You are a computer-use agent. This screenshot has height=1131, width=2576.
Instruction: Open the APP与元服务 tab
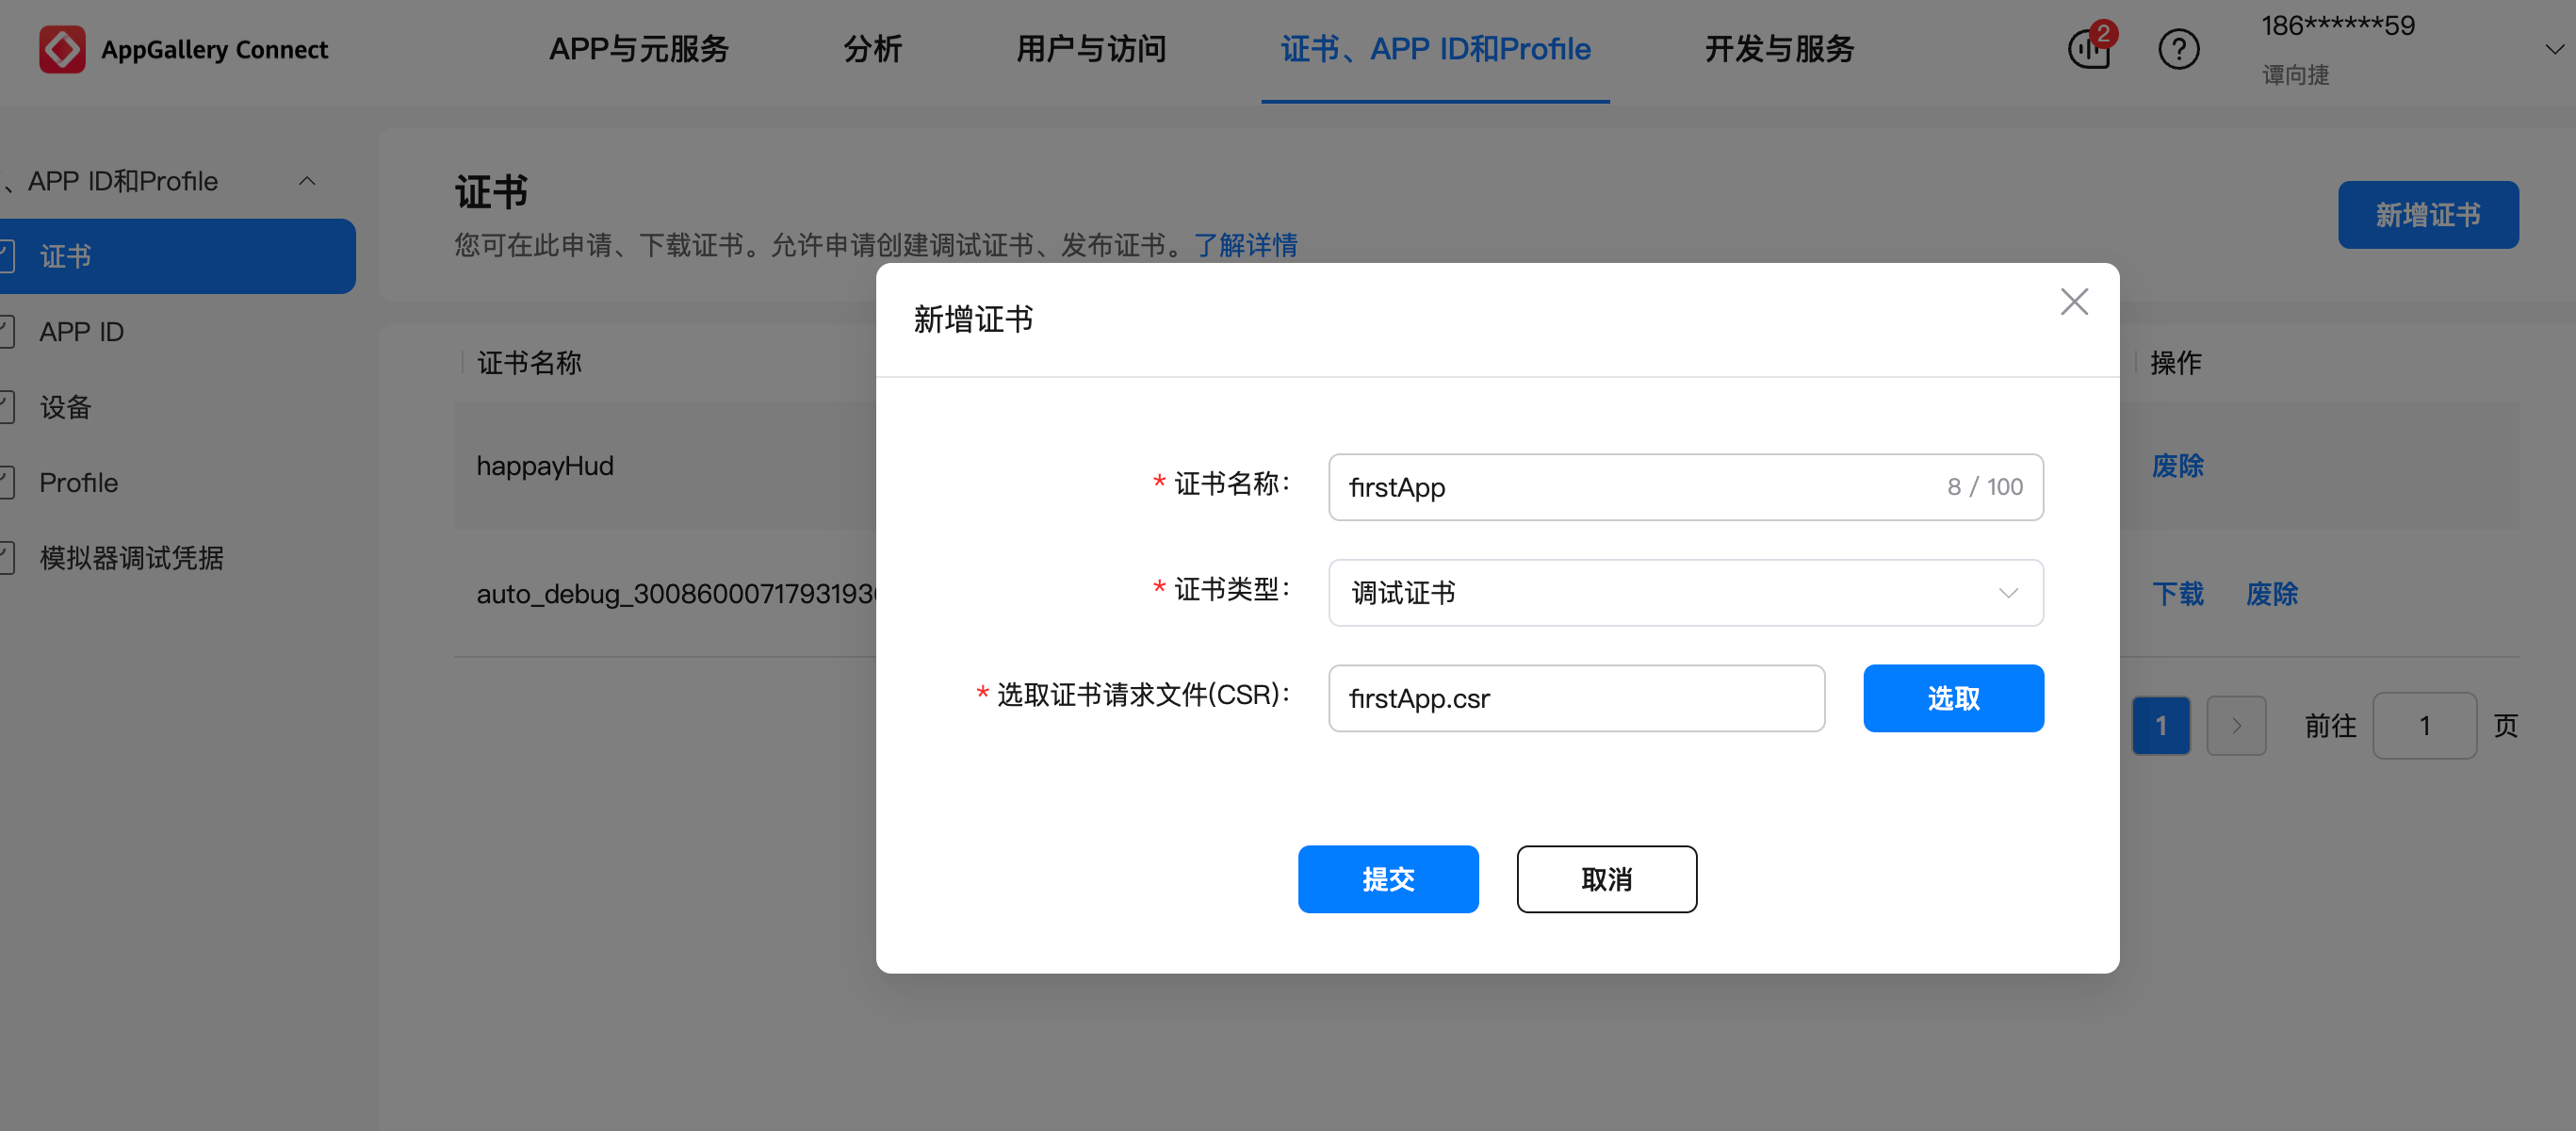[639, 49]
